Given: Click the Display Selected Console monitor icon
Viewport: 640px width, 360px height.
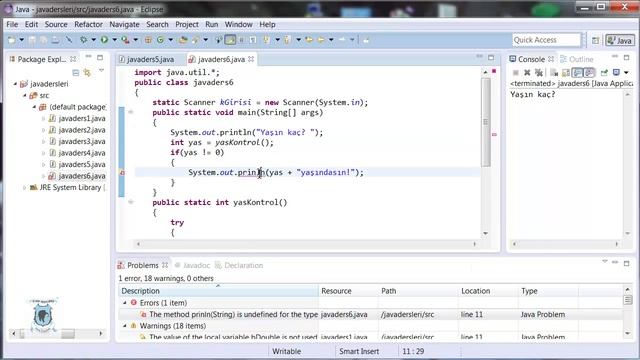Looking at the screenshot, I should tap(616, 72).
